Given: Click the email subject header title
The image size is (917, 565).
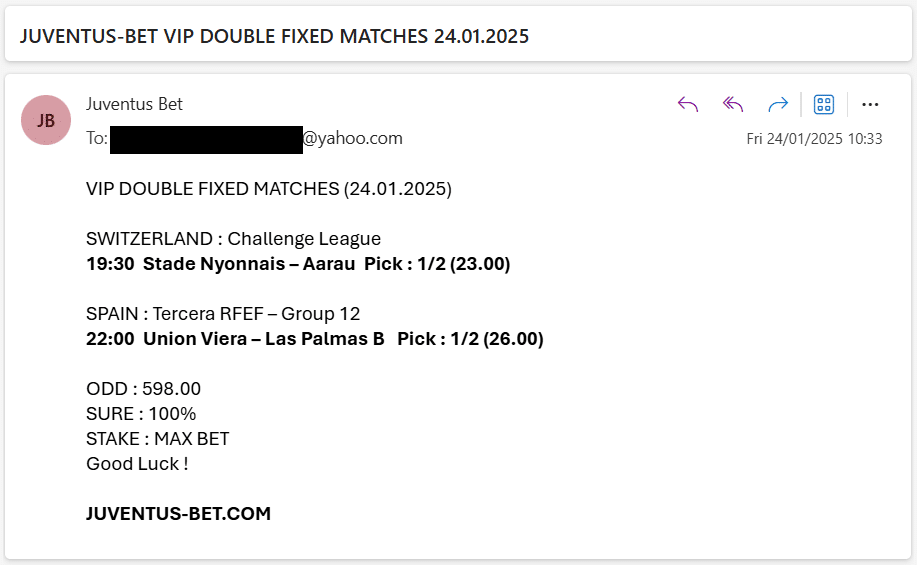Looking at the screenshot, I should click(274, 36).
